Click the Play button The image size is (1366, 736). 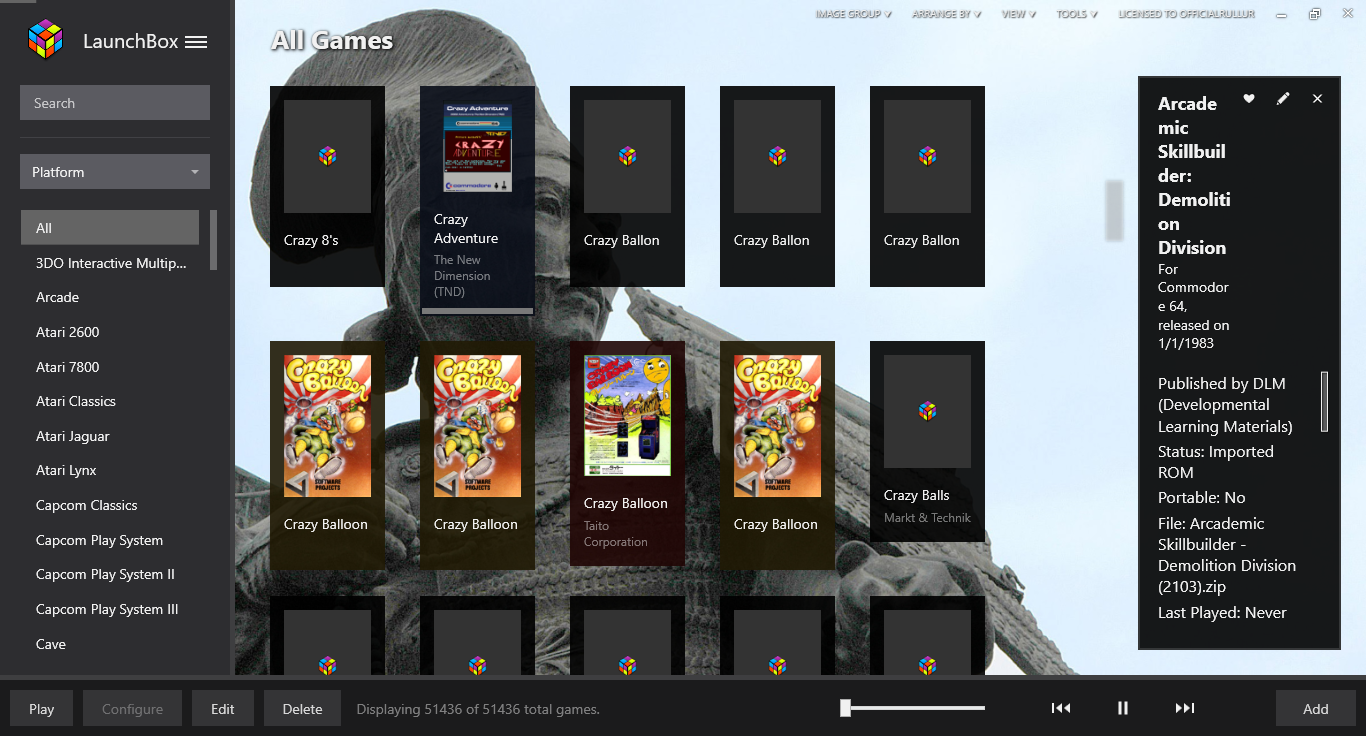click(x=41, y=708)
